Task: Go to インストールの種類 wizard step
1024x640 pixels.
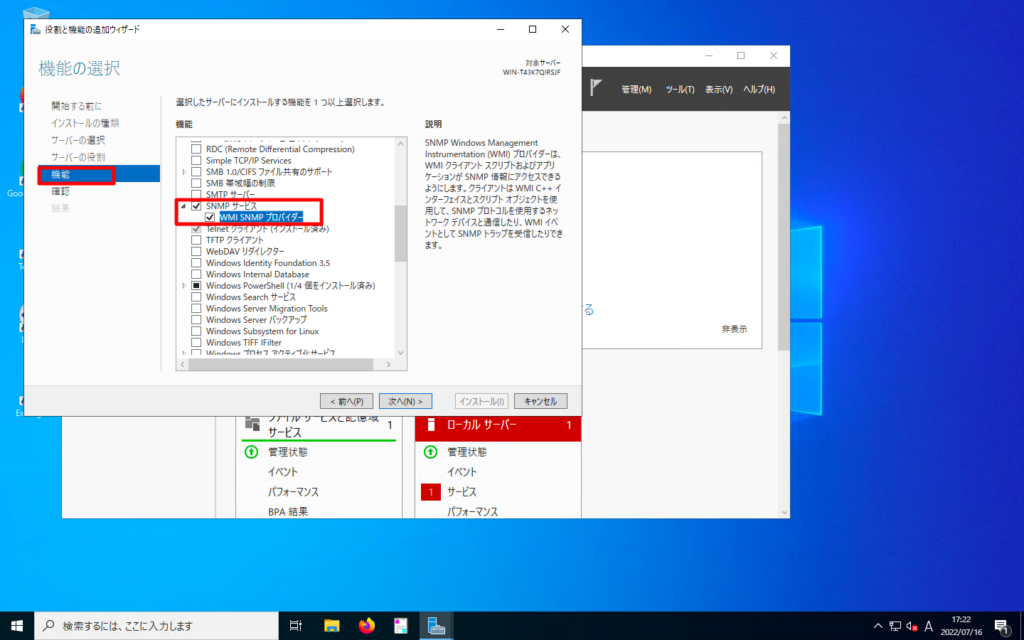Action: click(85, 123)
